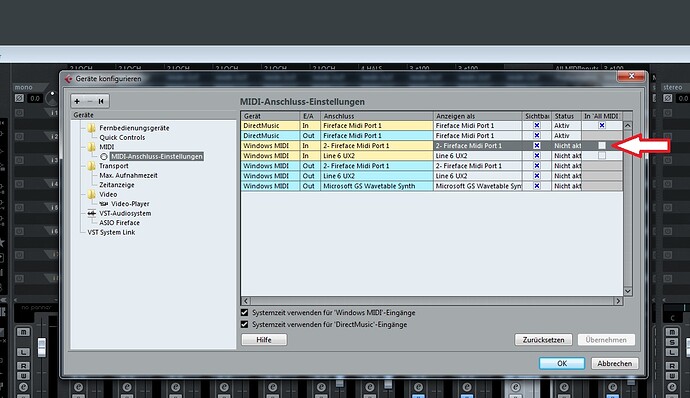Image resolution: width=690 pixels, height=398 pixels.
Task: Open the Fernbedienungsgeräte folder icon
Action: 92,128
